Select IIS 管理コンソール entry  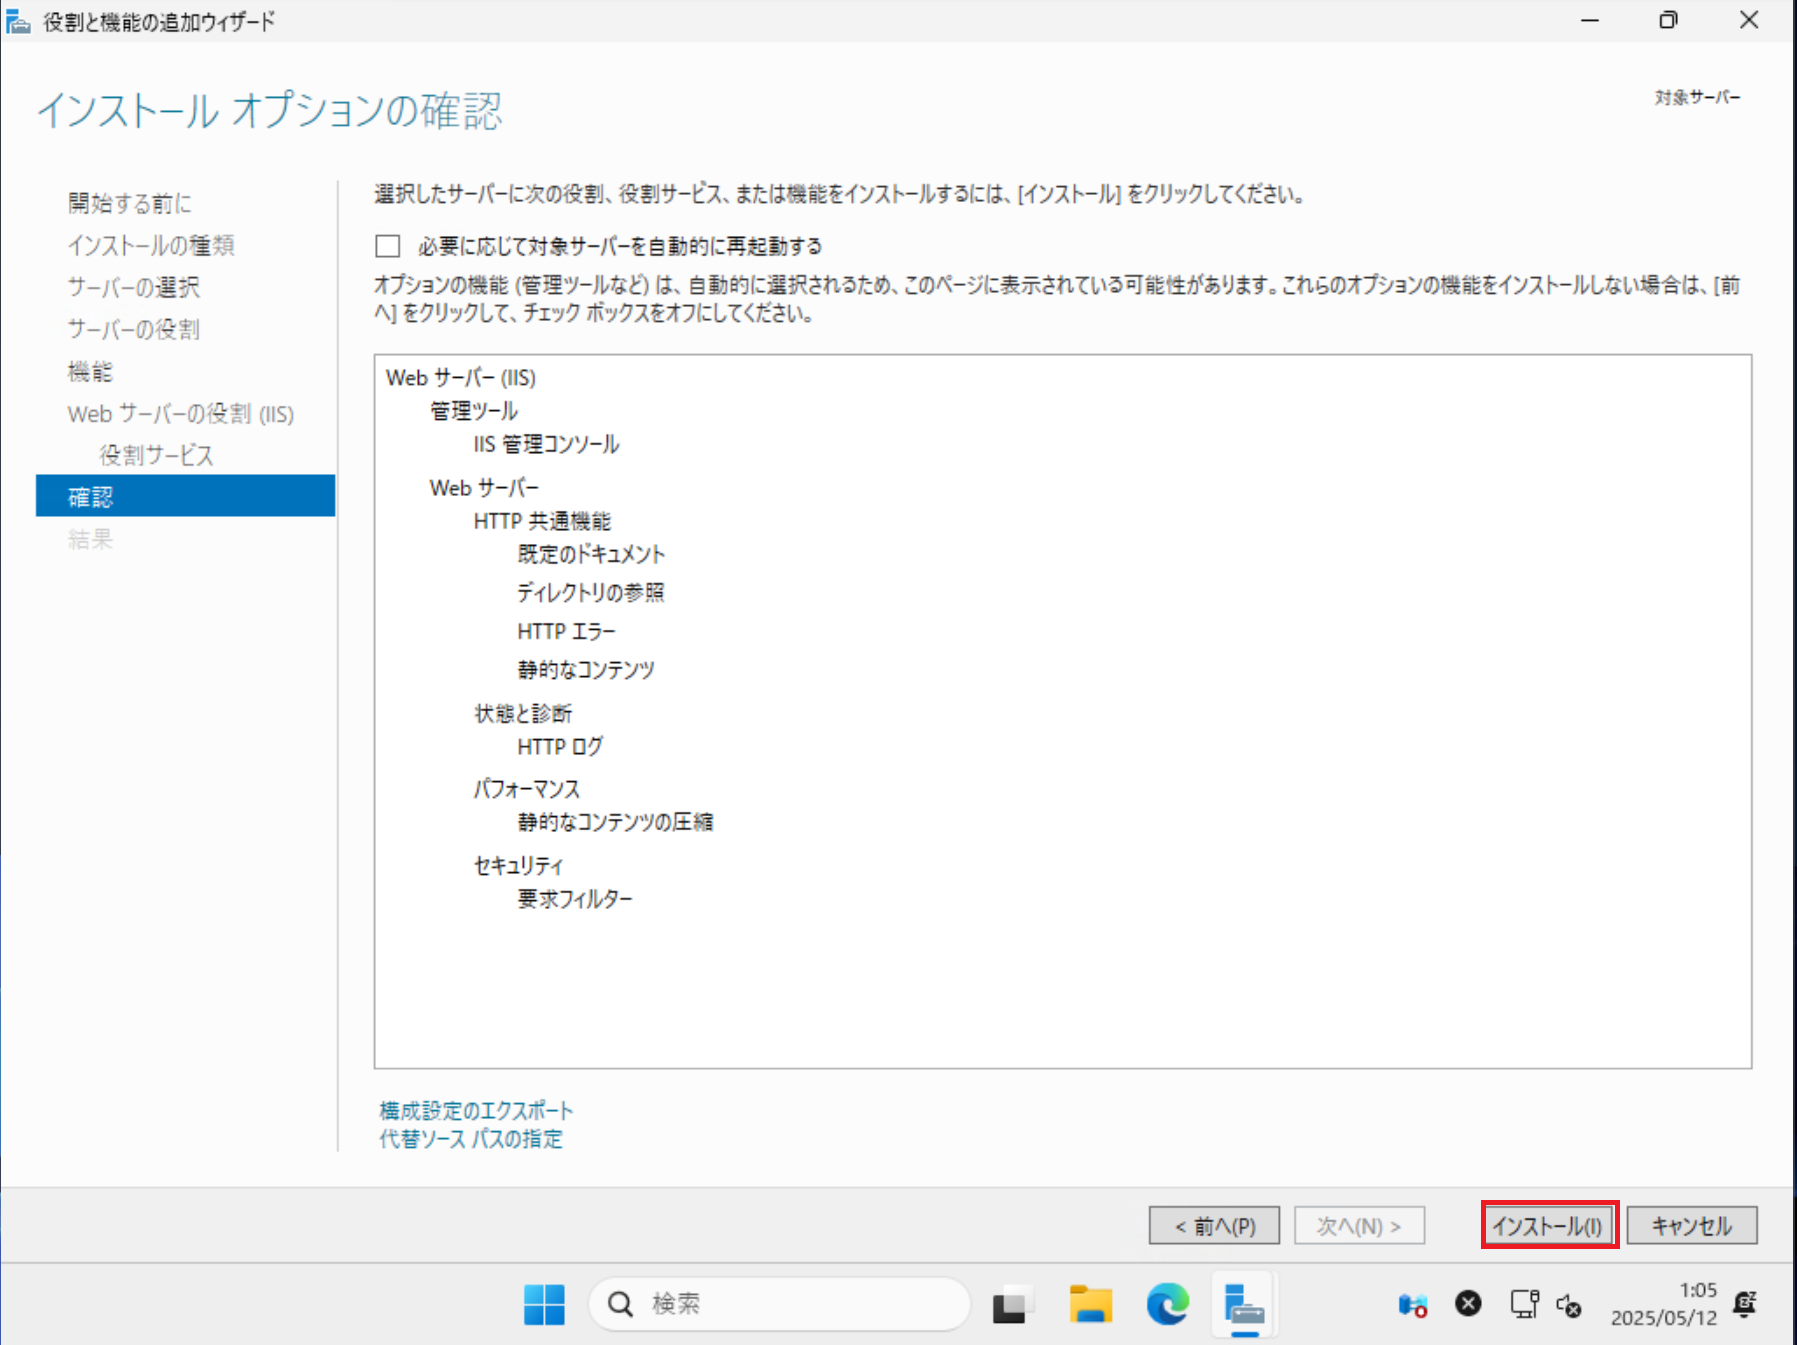[x=546, y=444]
